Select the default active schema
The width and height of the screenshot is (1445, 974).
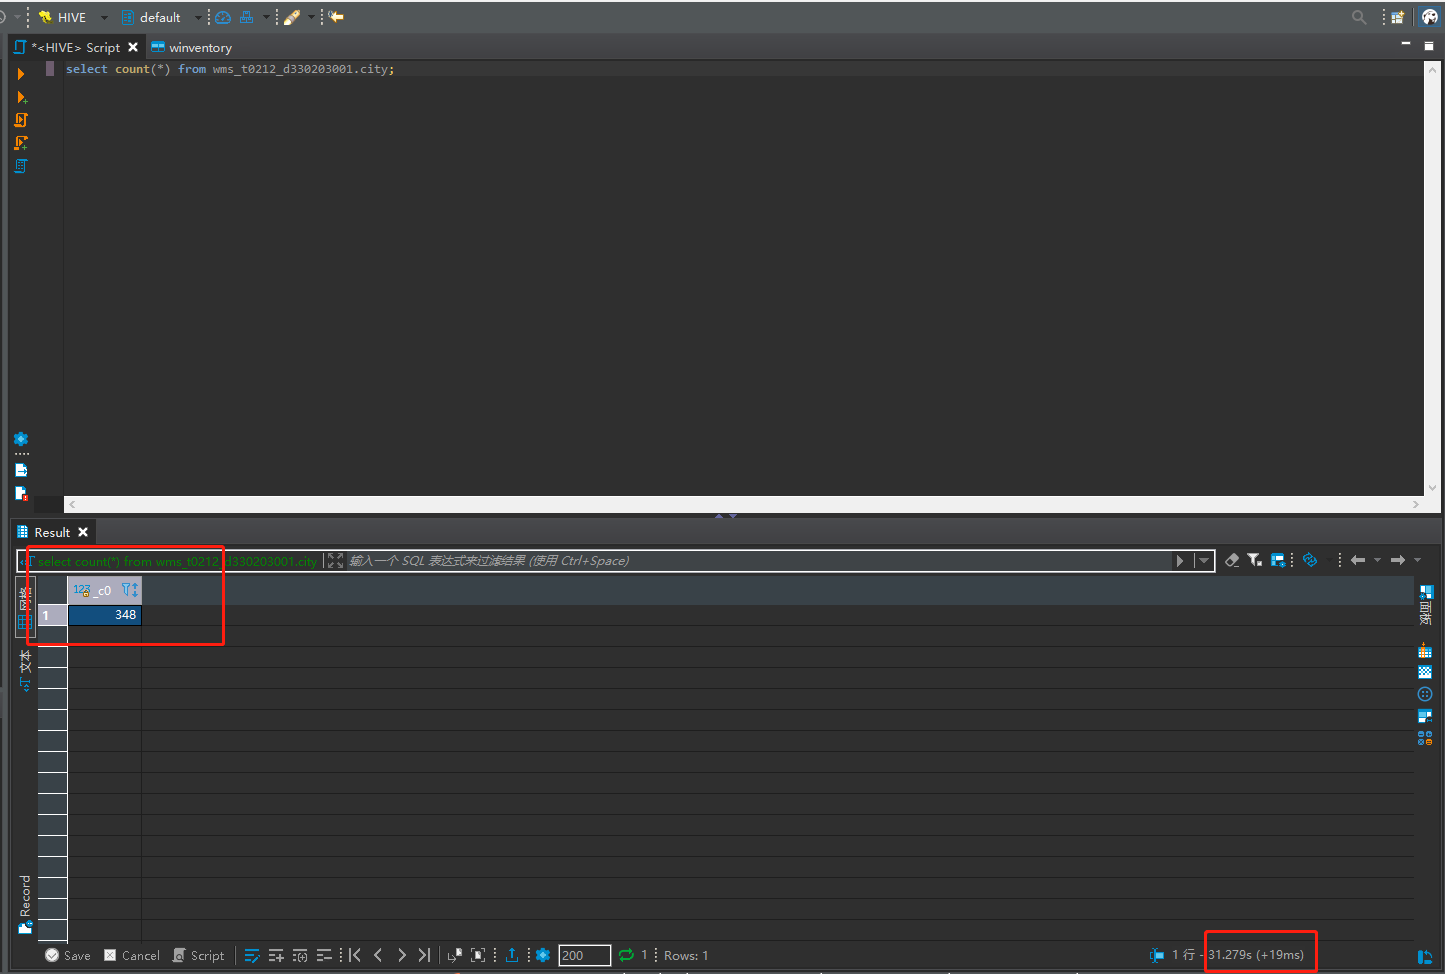pos(151,17)
